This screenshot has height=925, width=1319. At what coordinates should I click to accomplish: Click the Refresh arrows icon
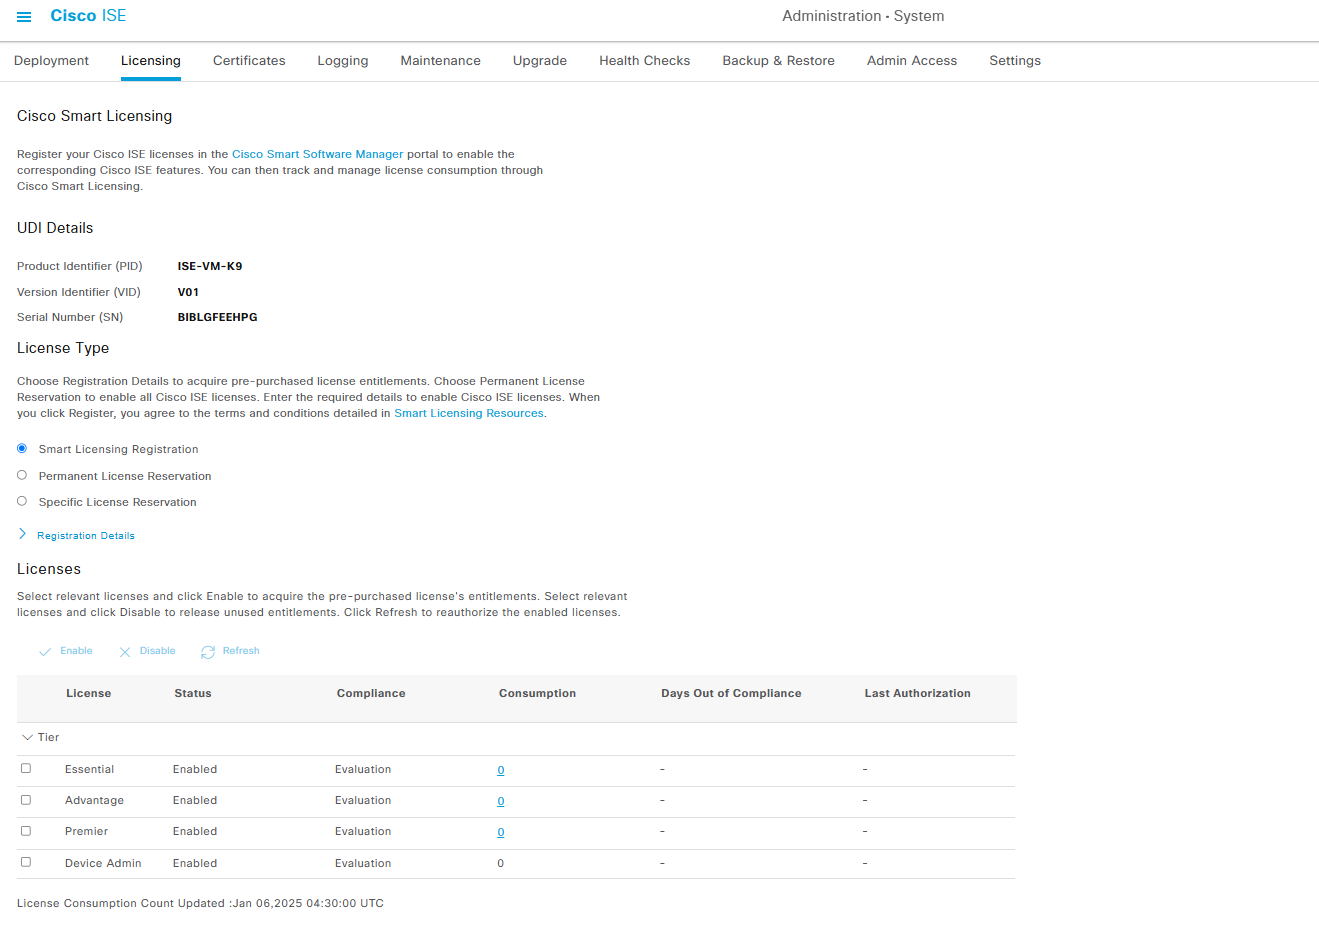pyautogui.click(x=208, y=652)
